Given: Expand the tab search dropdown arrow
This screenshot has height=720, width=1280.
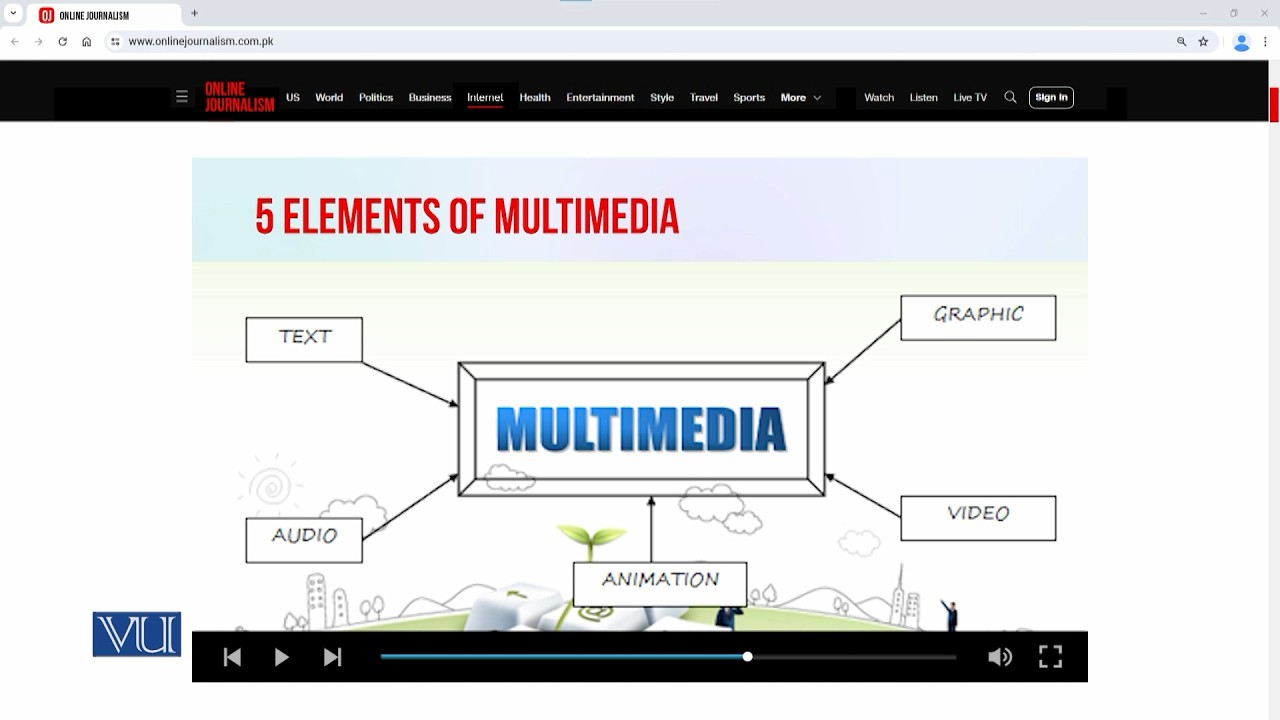Looking at the screenshot, I should (13, 14).
